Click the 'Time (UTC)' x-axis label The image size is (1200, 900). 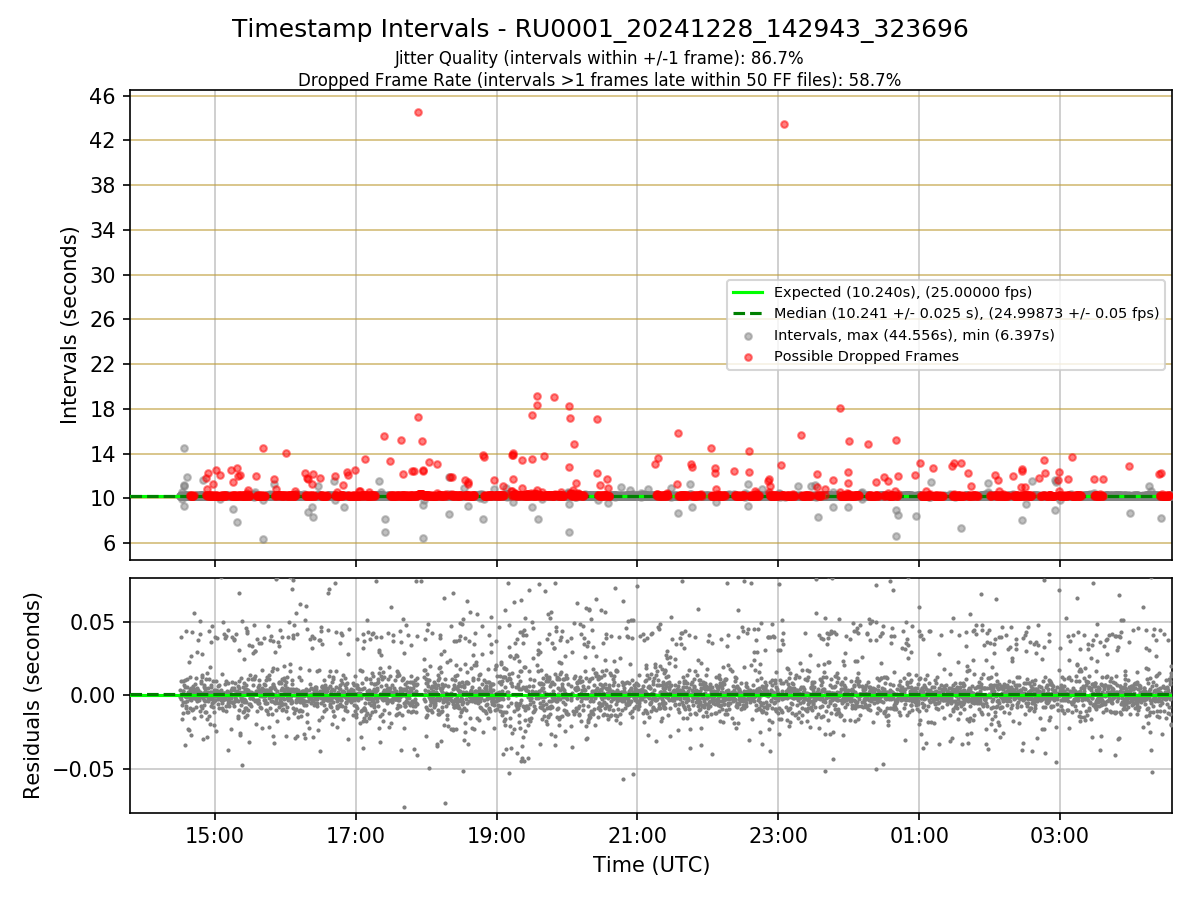(x=651, y=865)
